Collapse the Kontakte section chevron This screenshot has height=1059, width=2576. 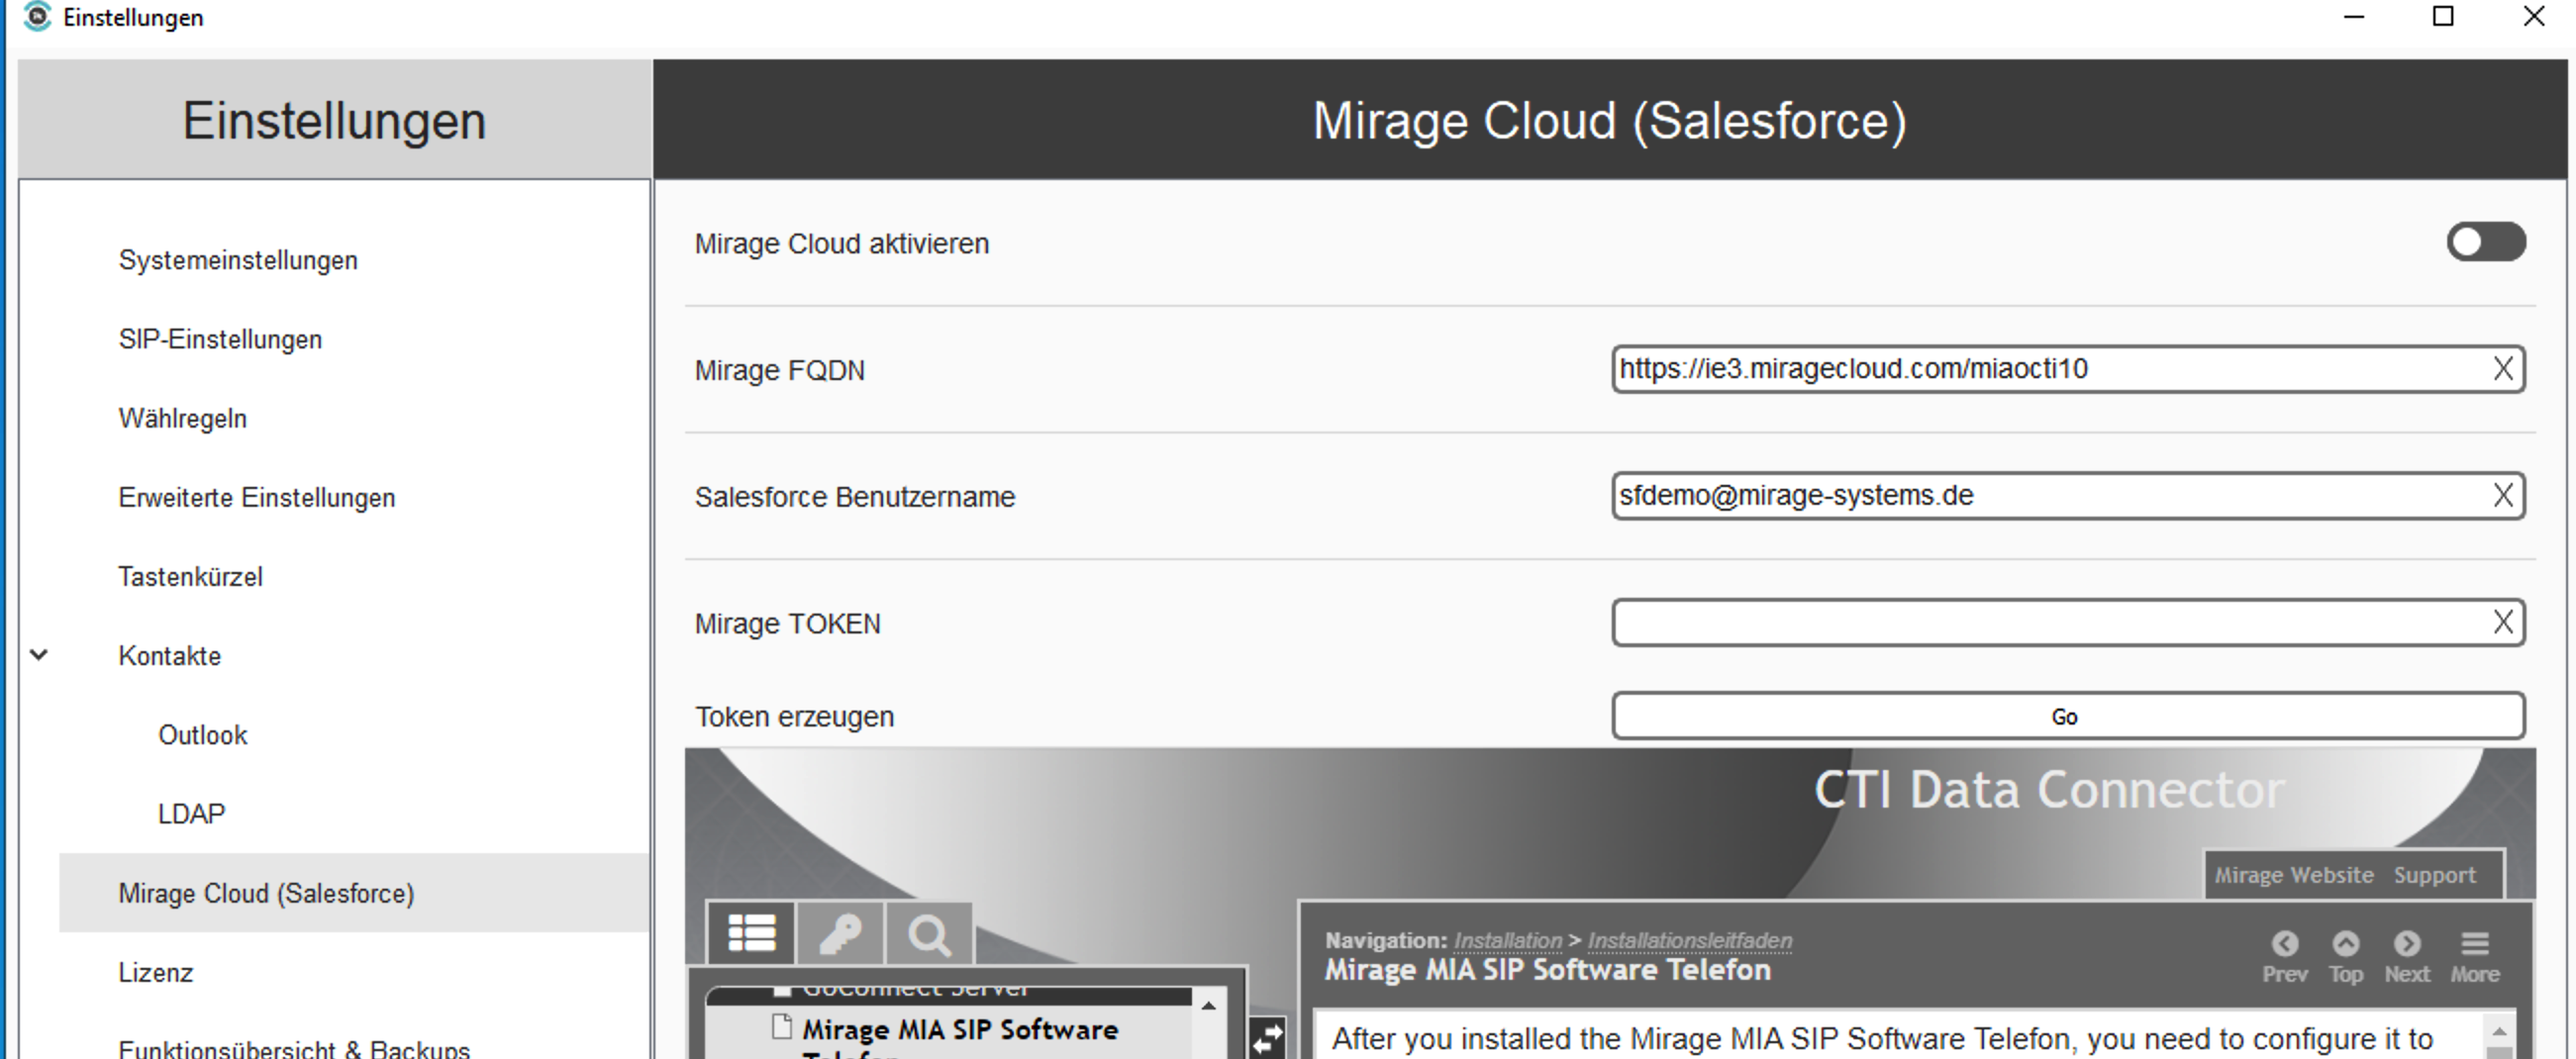click(x=39, y=655)
